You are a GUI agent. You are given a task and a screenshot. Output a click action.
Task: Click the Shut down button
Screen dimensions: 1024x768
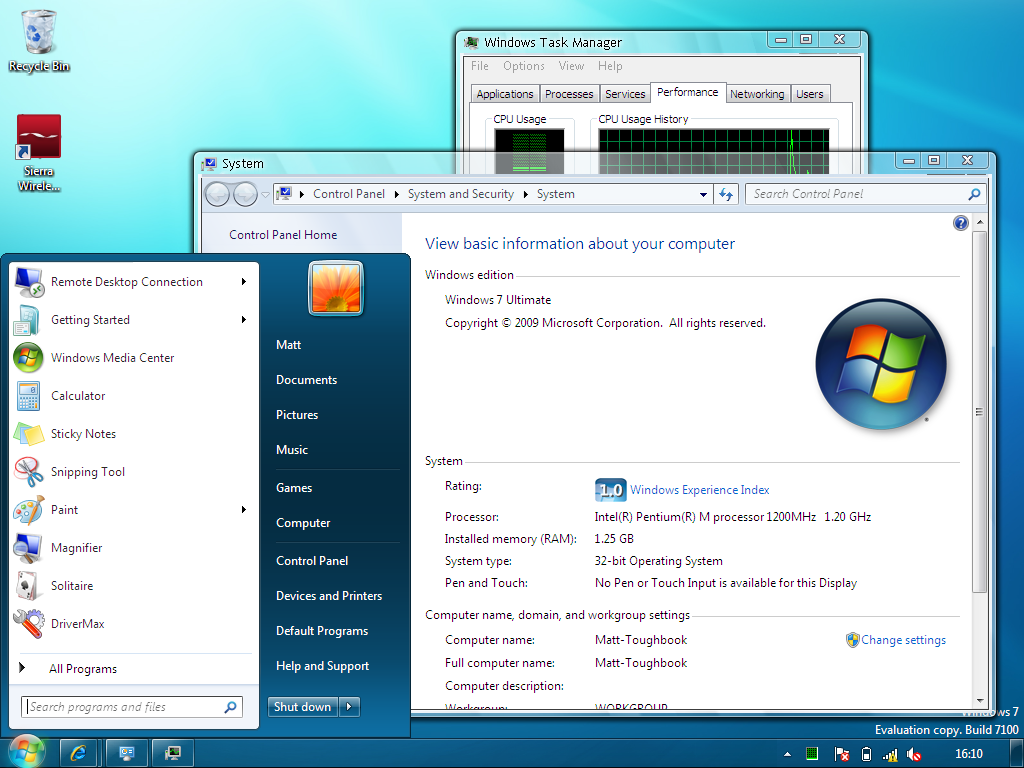click(x=302, y=707)
